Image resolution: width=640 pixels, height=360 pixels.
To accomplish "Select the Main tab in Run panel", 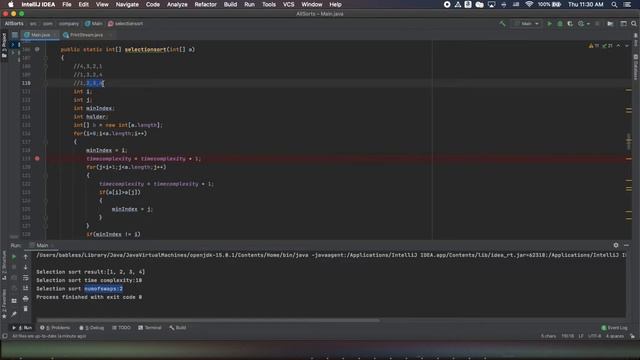I will click(x=41, y=245).
